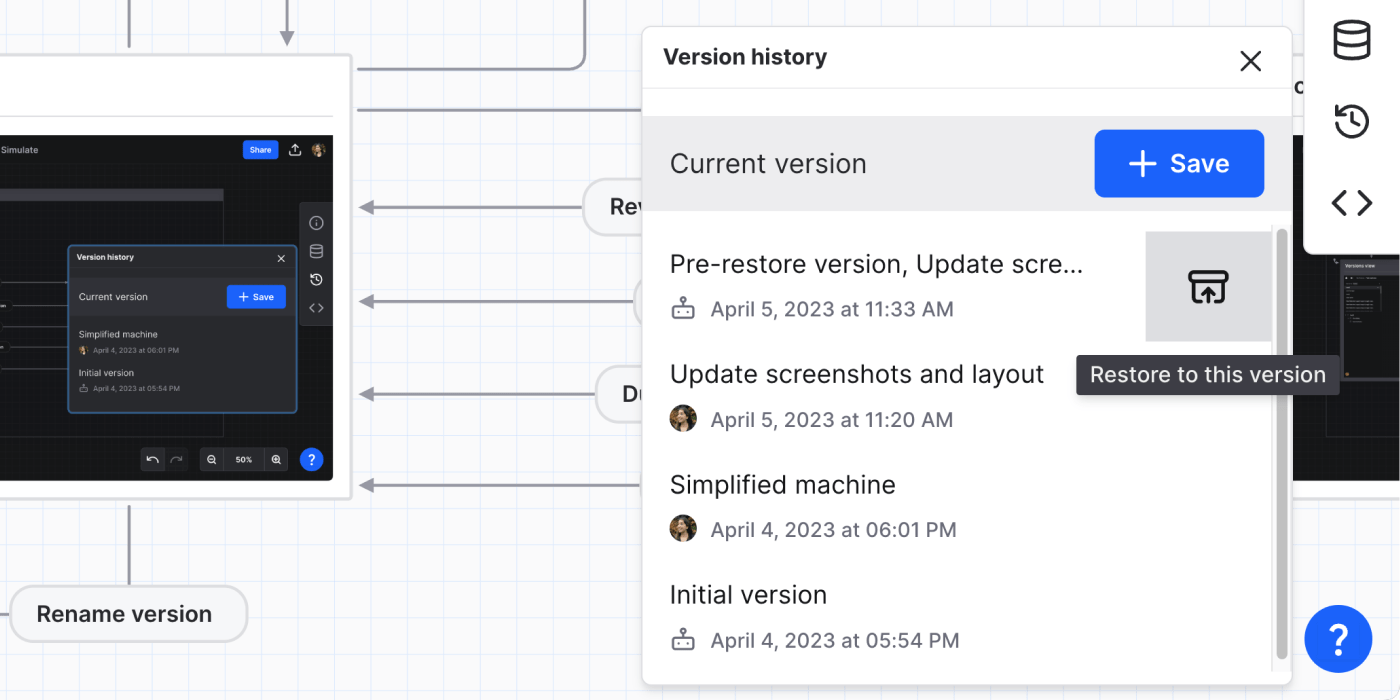Restore to the Pre-restore version using the archive icon

coord(1208,287)
